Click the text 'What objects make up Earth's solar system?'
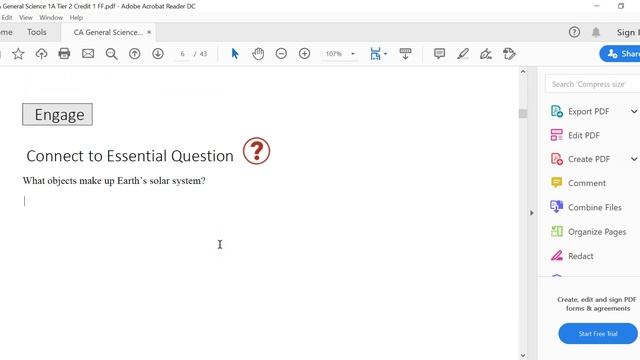640x360 pixels. tap(114, 180)
